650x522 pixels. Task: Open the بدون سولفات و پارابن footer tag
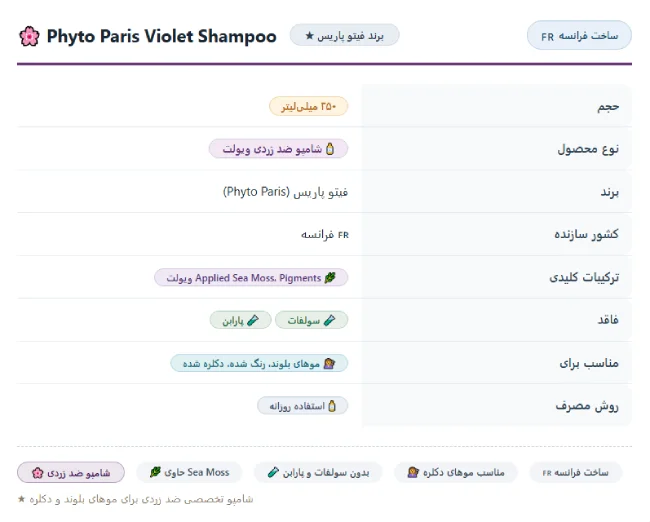tap(318, 472)
